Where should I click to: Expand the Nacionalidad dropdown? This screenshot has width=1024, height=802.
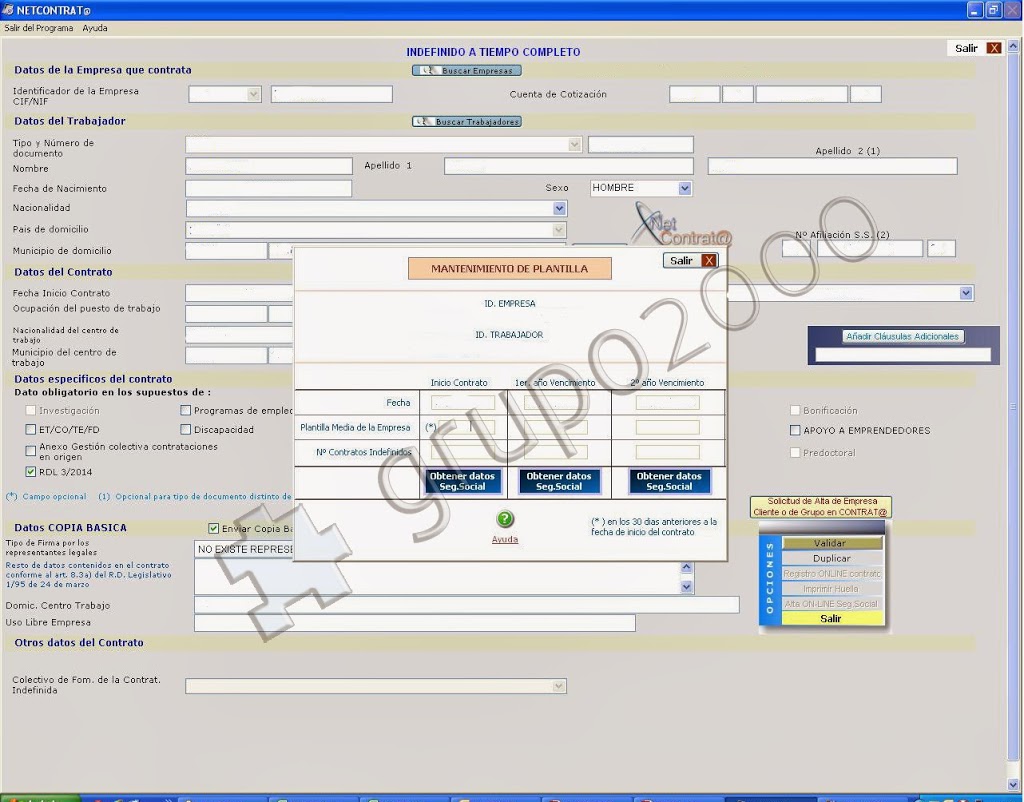point(559,208)
